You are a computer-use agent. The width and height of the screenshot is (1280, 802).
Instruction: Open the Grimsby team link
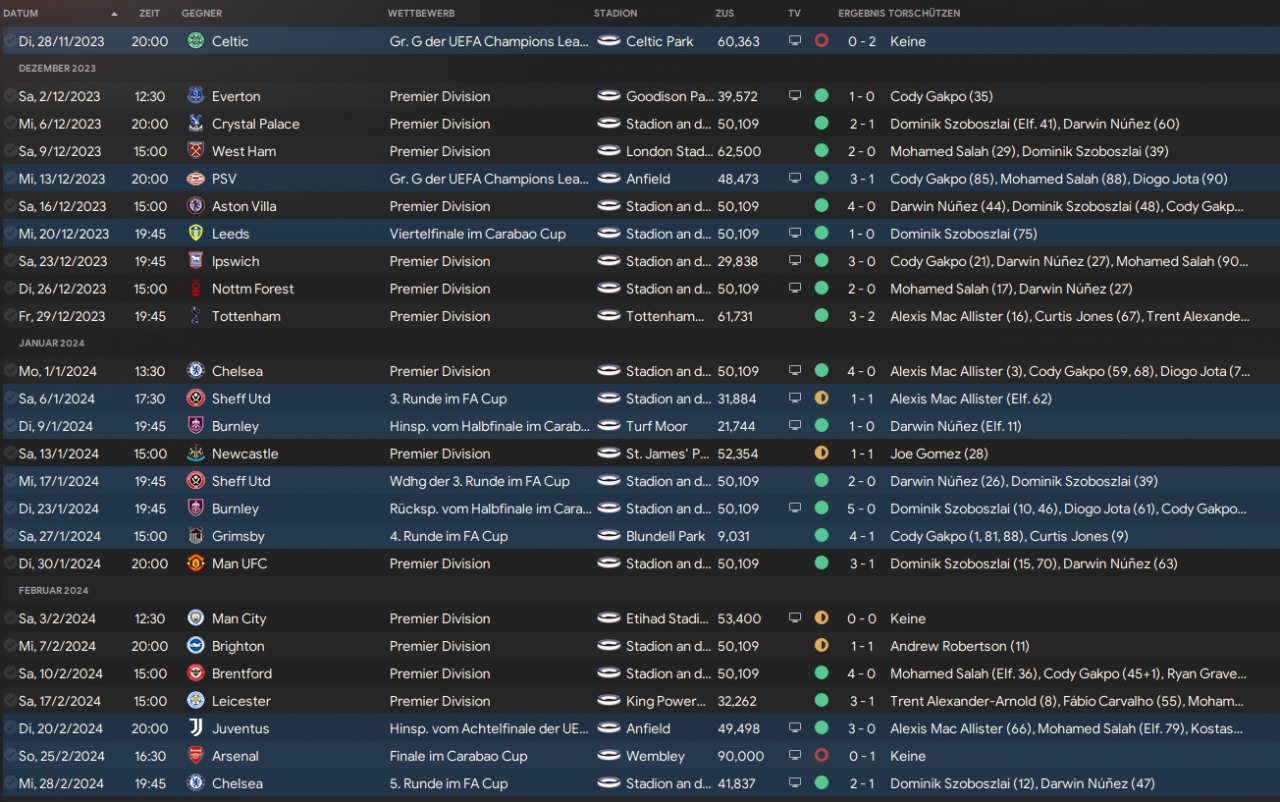point(238,536)
